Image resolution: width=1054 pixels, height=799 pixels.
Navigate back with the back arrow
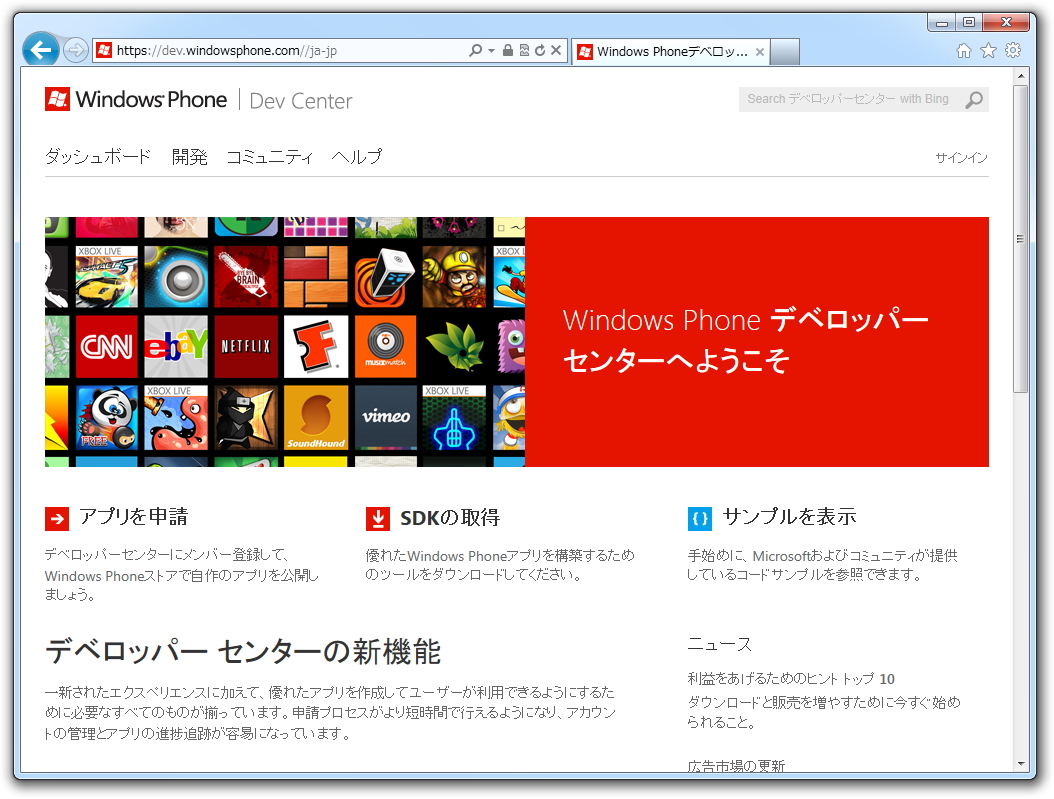coord(40,49)
